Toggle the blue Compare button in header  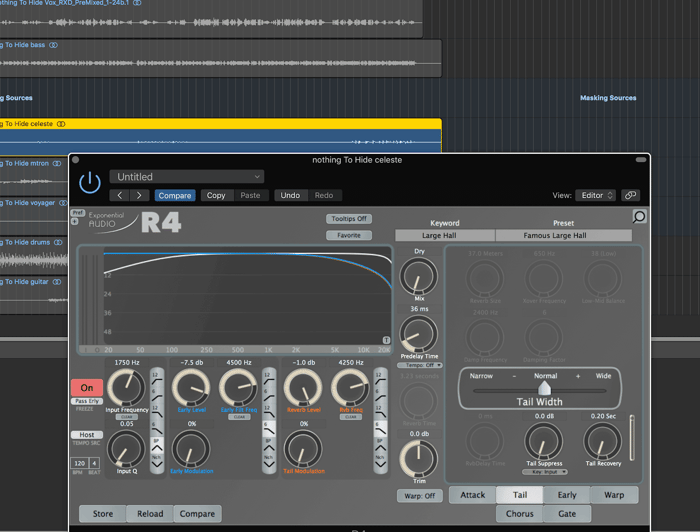[175, 195]
